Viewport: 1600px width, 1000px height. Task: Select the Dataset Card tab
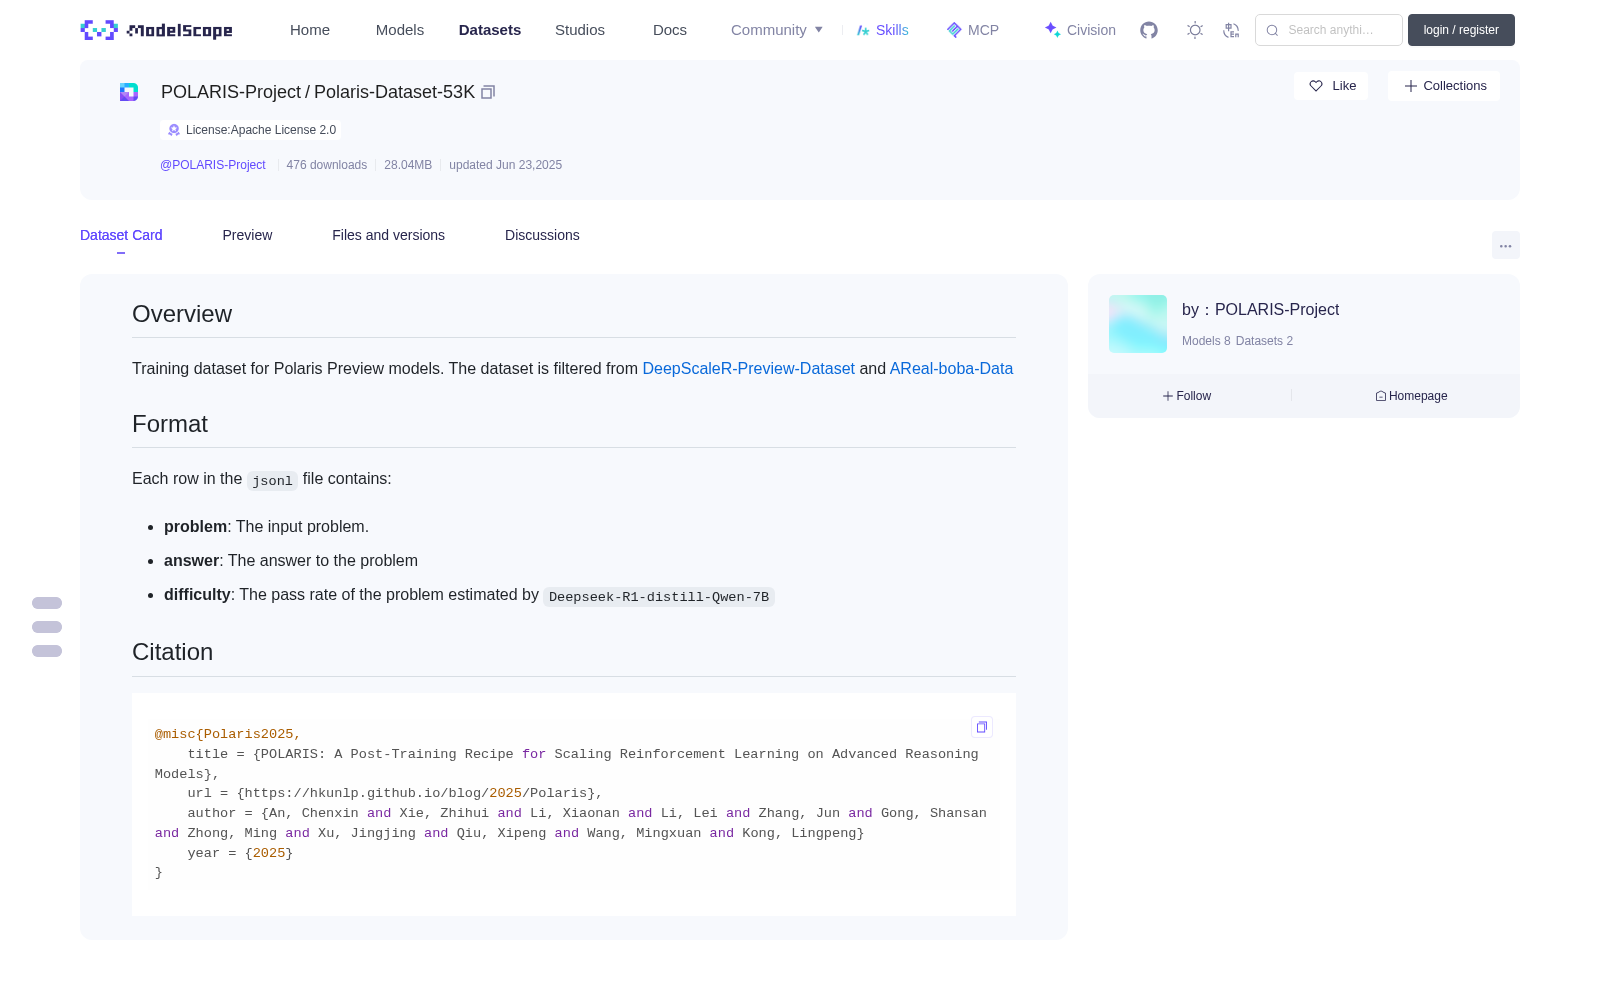(121, 235)
